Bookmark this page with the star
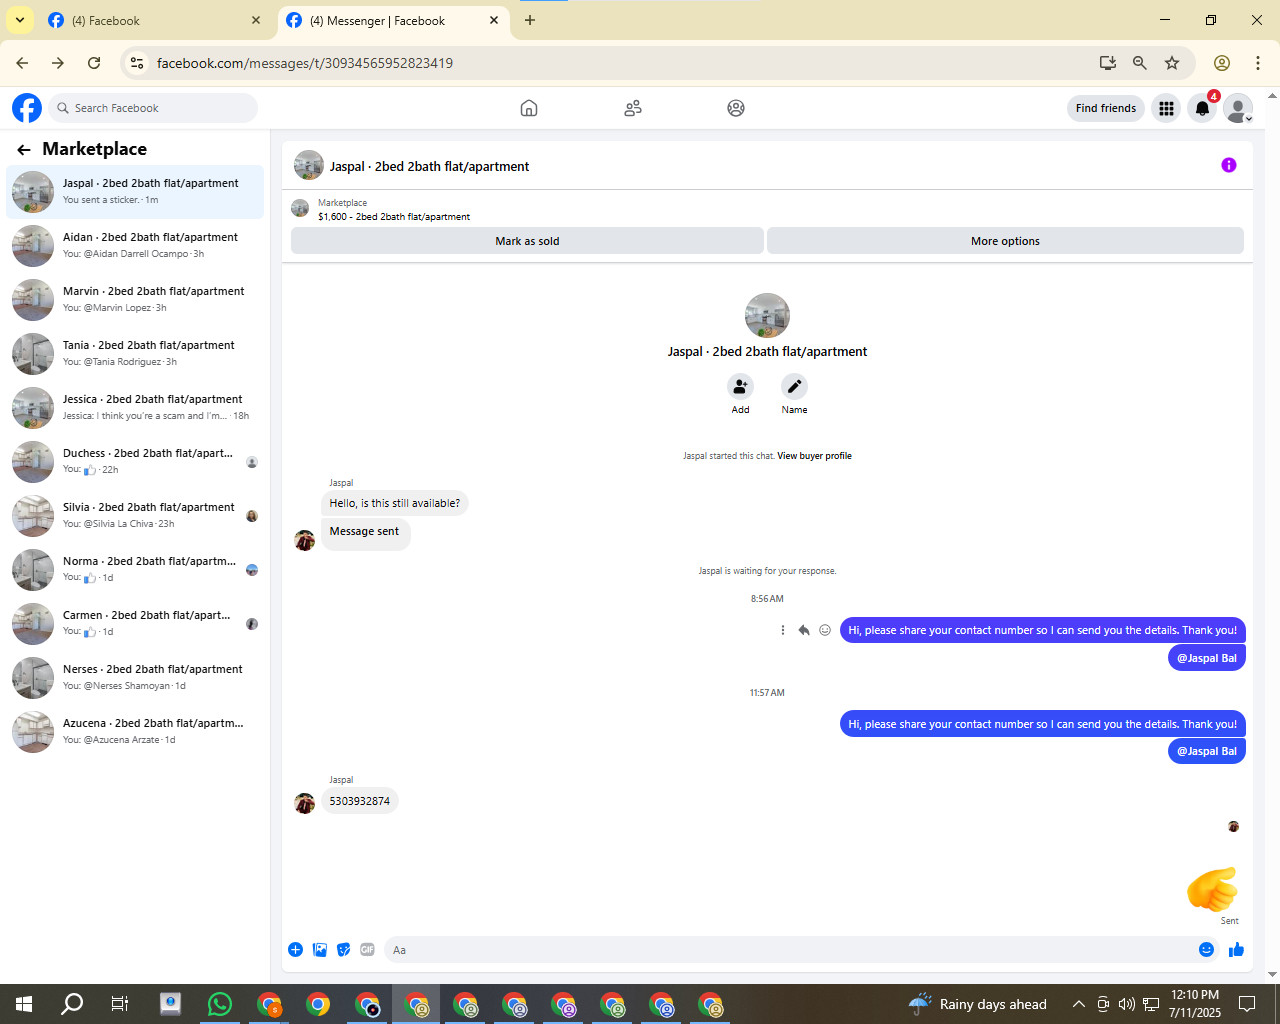 click(x=1172, y=63)
